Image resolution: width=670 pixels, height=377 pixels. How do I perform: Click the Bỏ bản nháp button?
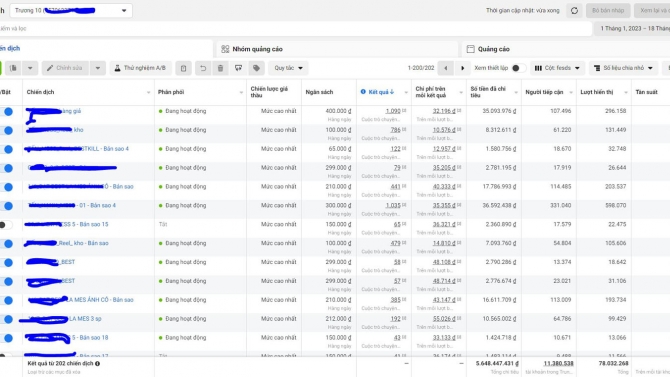pos(608,11)
